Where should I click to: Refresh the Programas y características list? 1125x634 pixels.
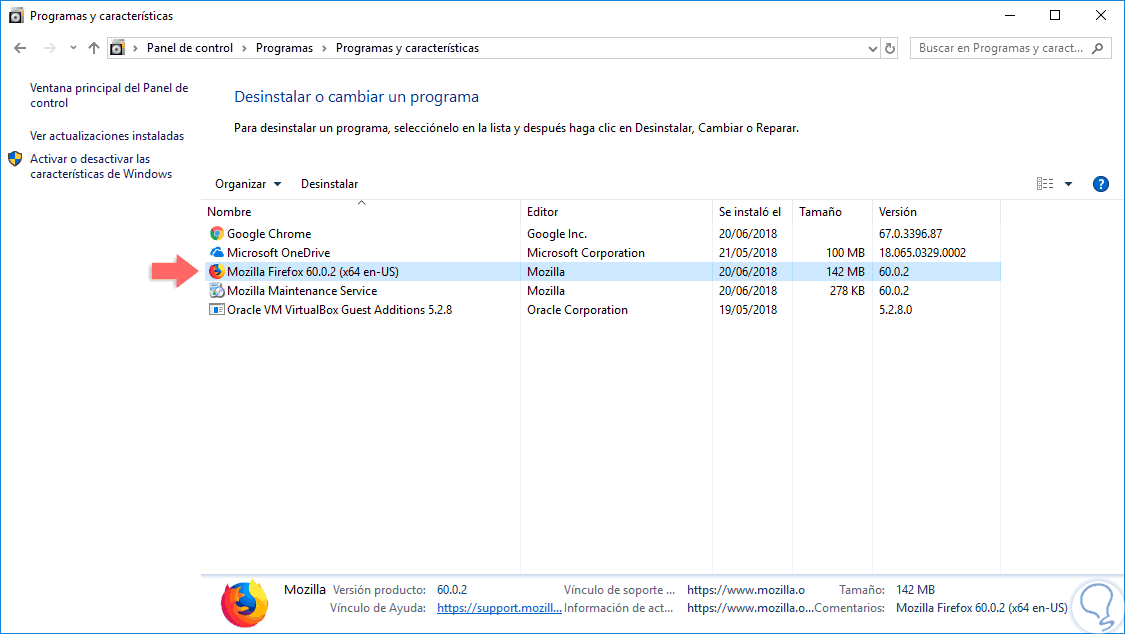(890, 48)
